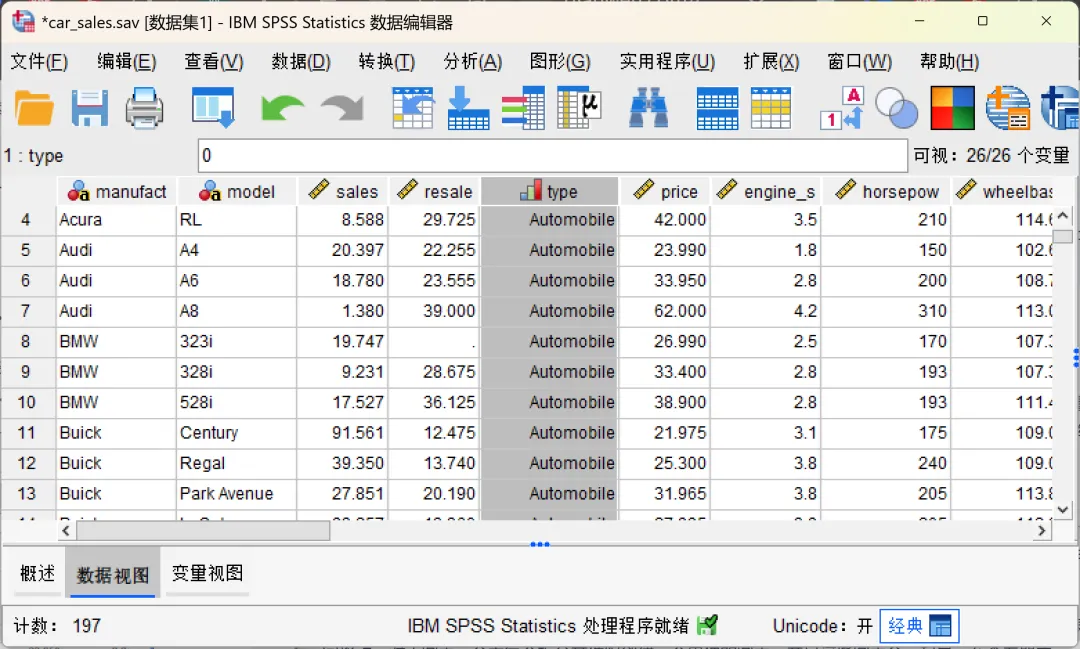Select the model column header

tap(236, 192)
